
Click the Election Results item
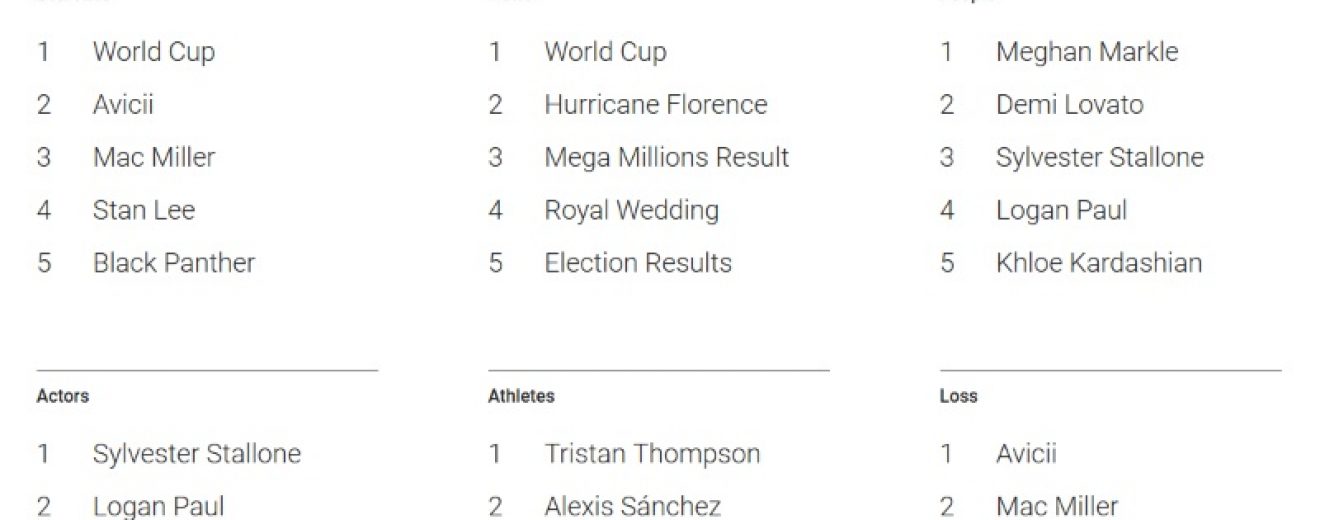(x=638, y=263)
